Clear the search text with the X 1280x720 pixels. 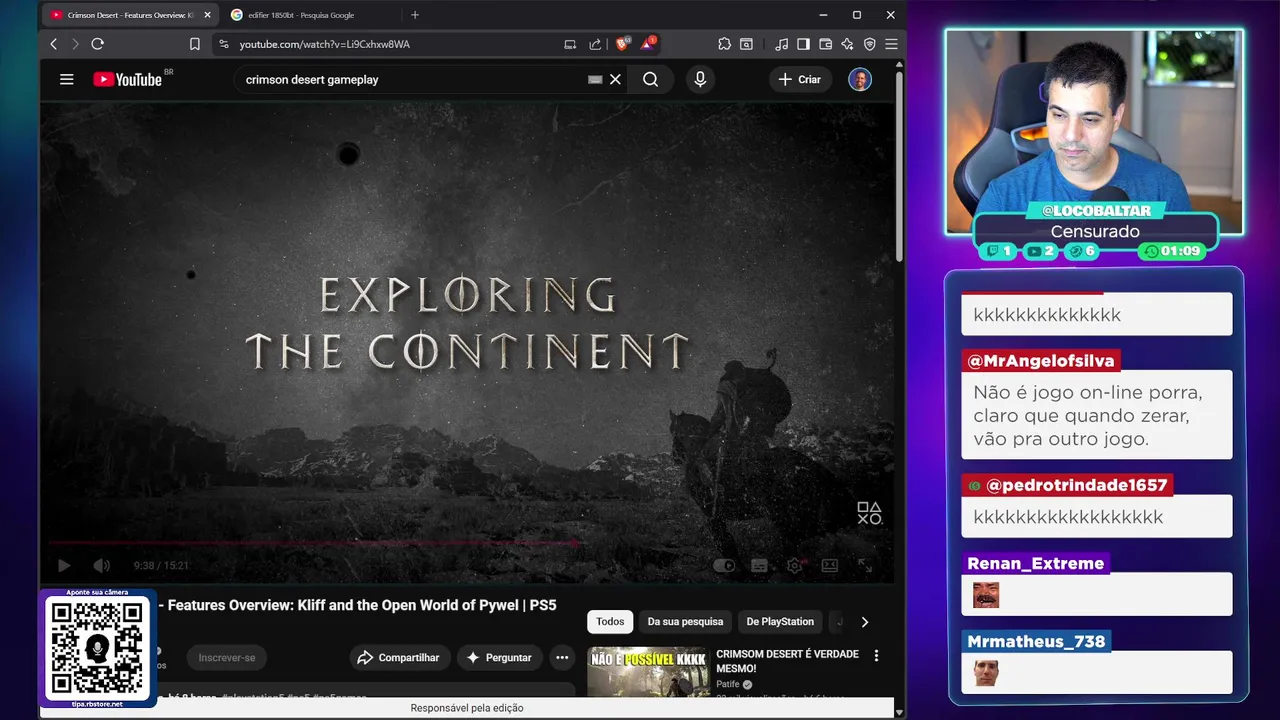pyautogui.click(x=615, y=79)
